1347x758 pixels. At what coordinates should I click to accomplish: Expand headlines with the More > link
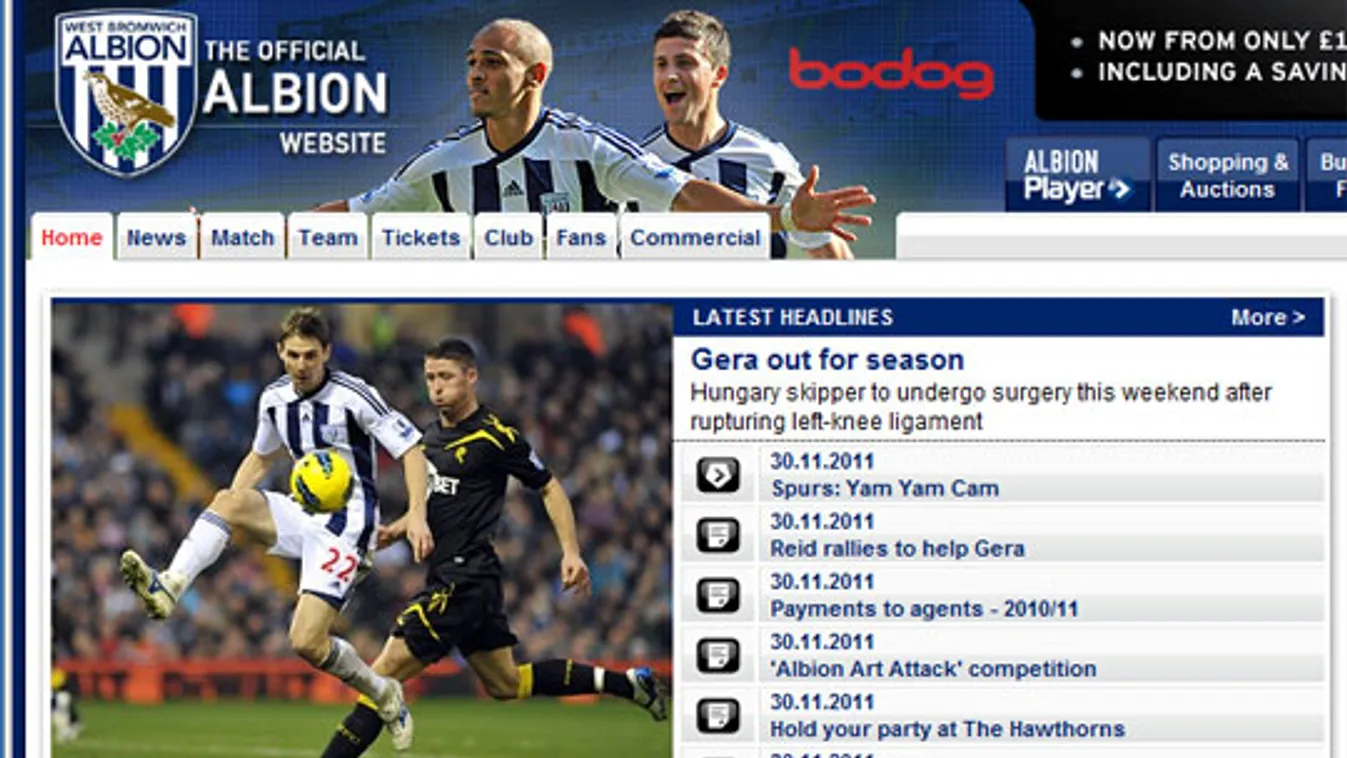click(x=1268, y=317)
